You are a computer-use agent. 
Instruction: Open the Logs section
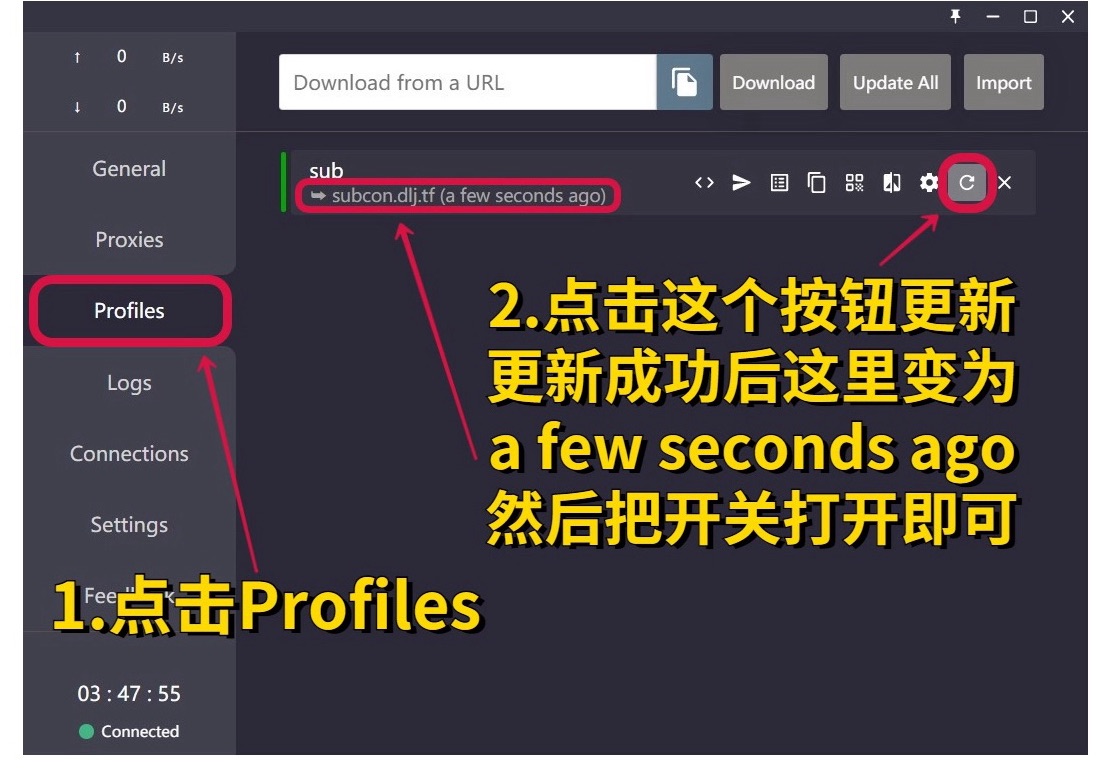point(129,382)
